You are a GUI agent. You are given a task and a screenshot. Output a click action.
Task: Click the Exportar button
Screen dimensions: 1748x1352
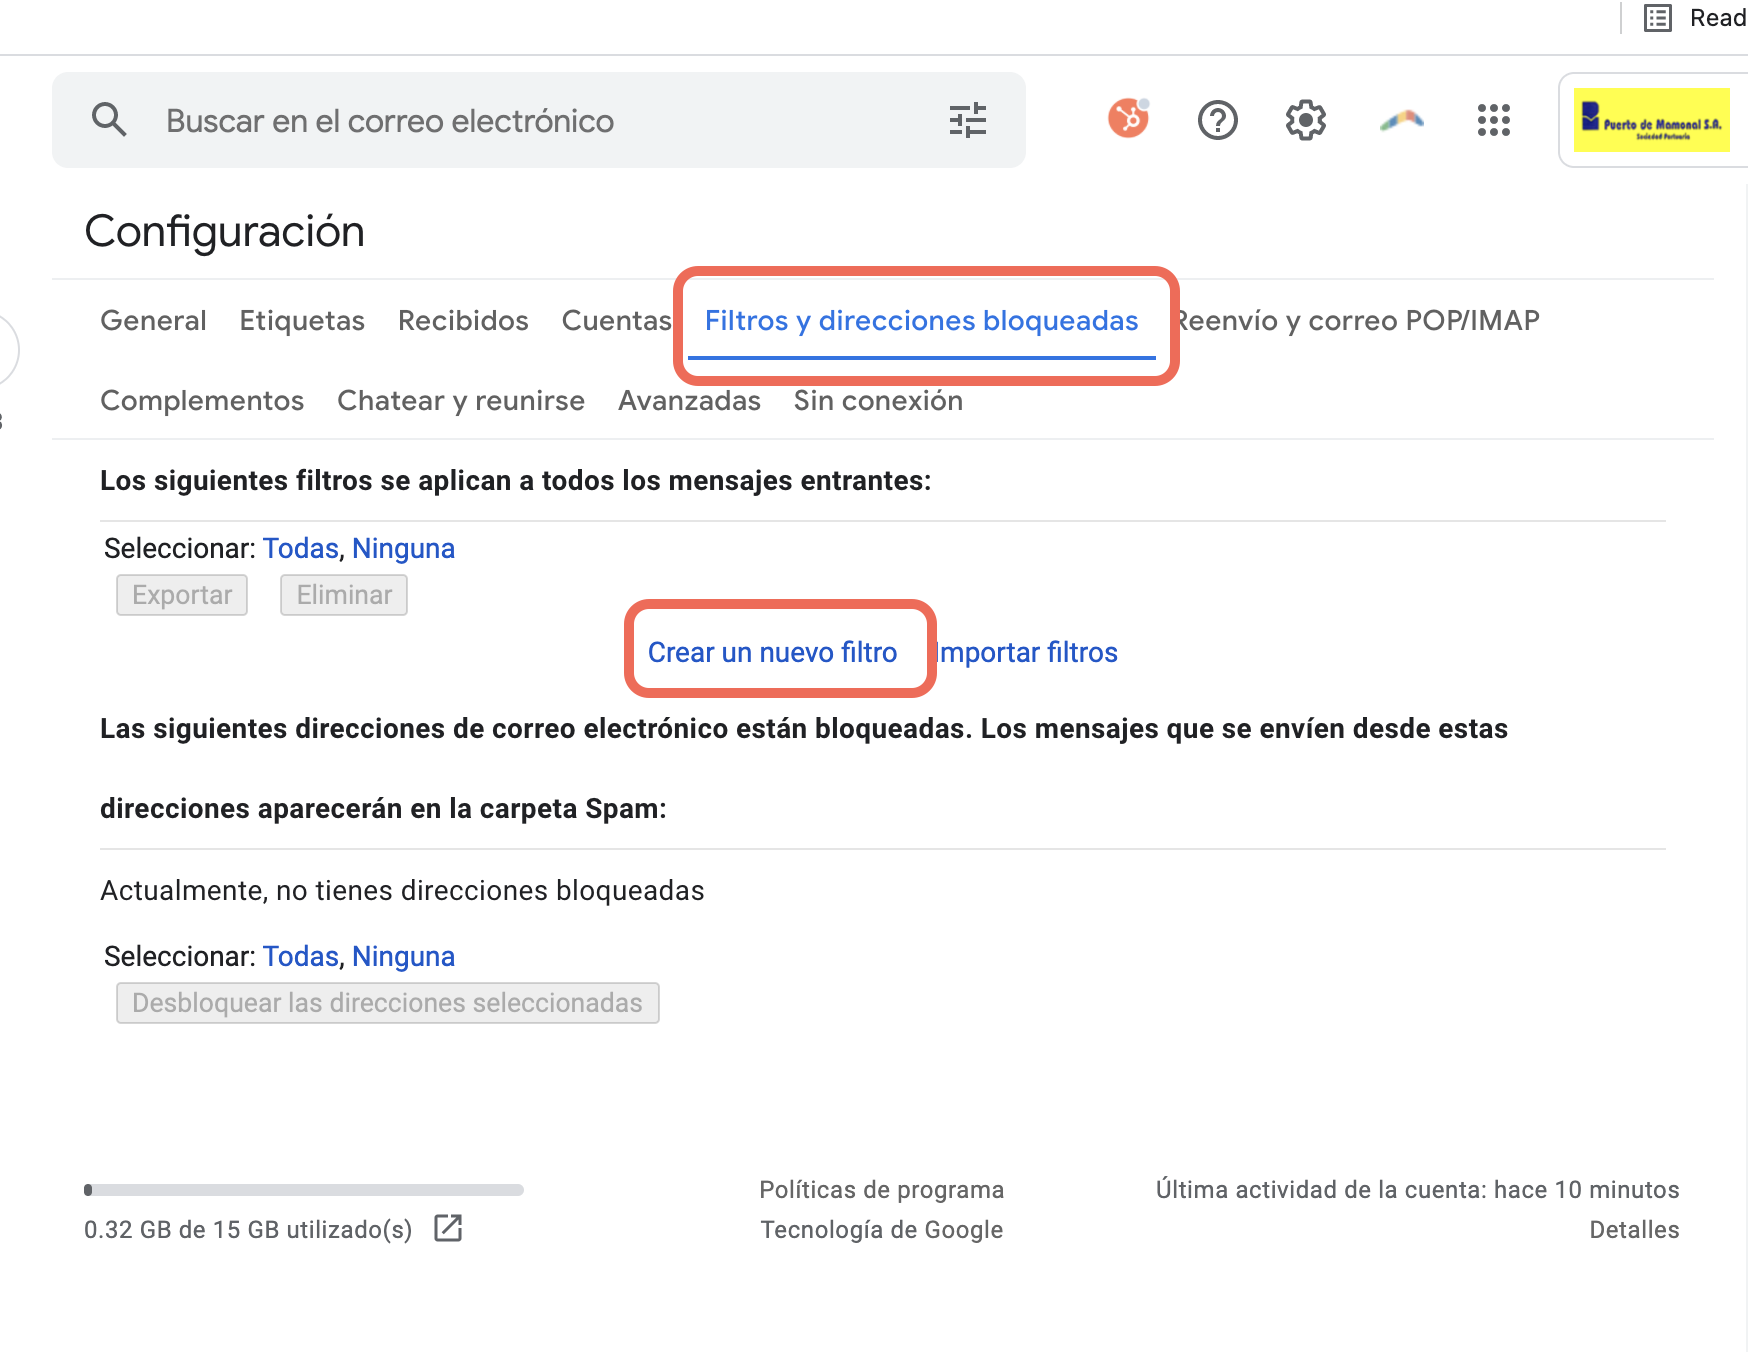(182, 595)
